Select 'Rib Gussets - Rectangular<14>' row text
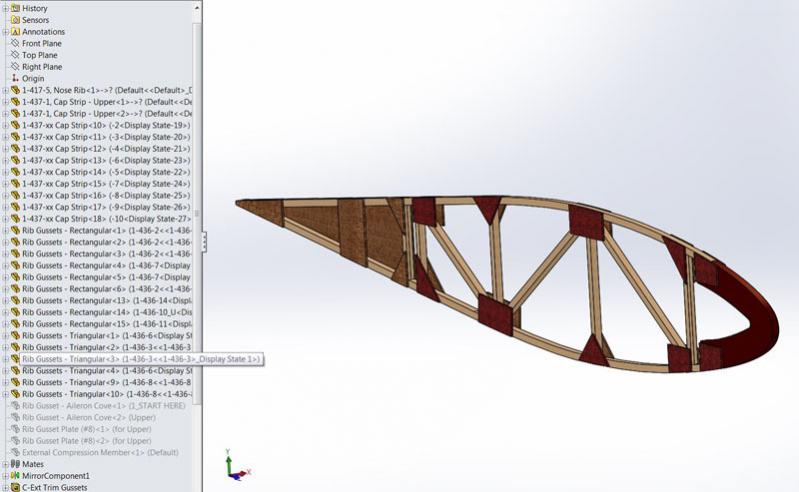This screenshot has width=799, height=492. 107,312
